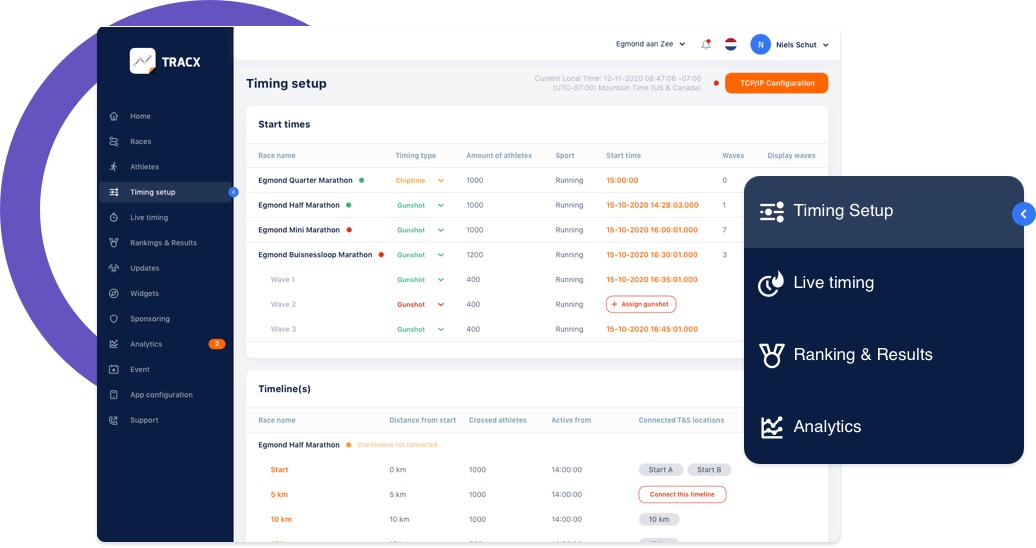Click the Live timing stopwatch icon

(x=771, y=283)
